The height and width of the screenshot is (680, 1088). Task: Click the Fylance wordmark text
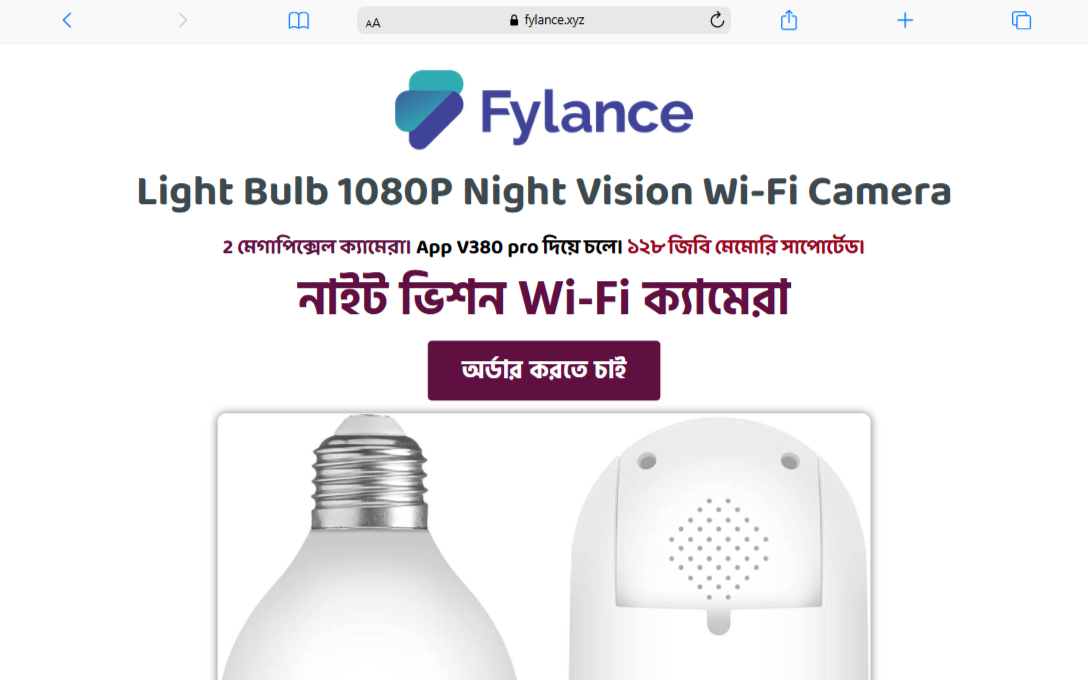point(586,114)
